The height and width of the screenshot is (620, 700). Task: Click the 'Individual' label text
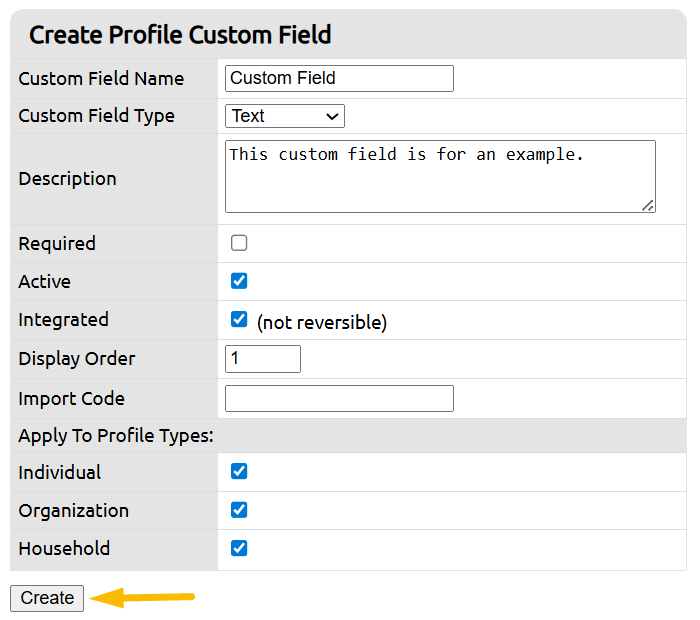[60, 472]
